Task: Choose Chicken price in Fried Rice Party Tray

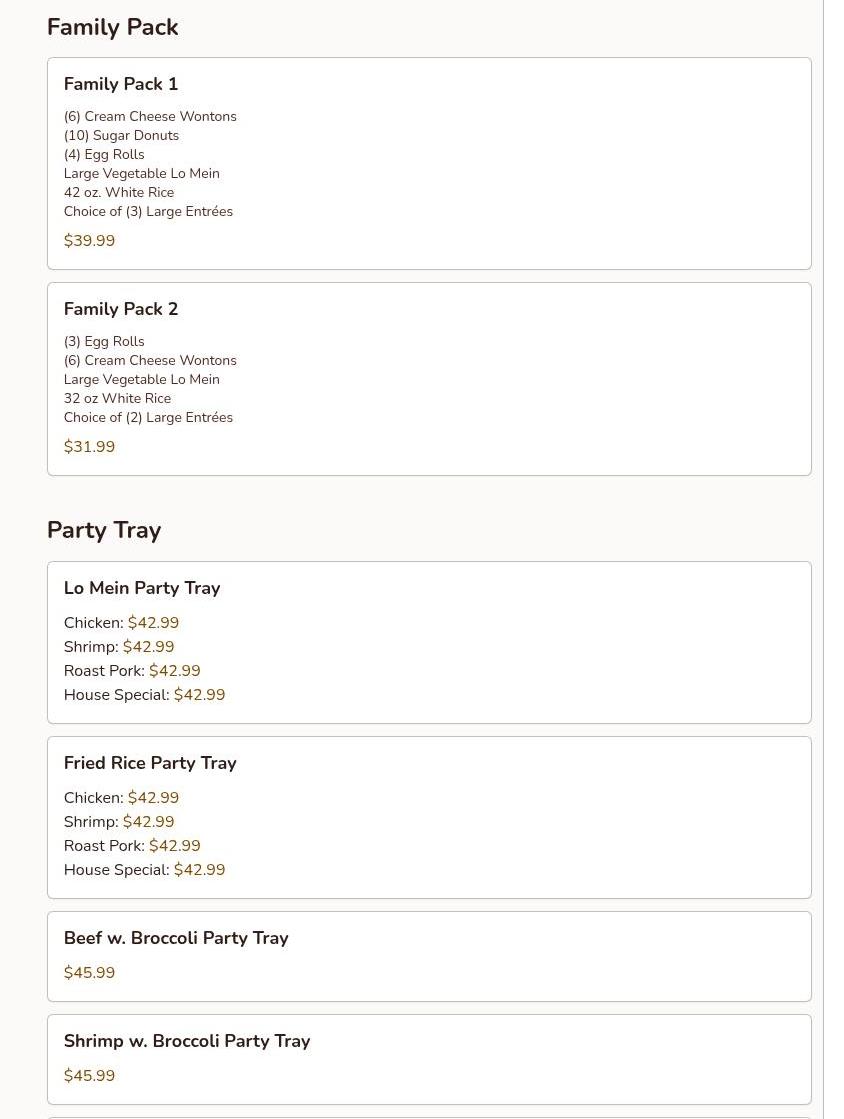Action: pyautogui.click(x=153, y=798)
